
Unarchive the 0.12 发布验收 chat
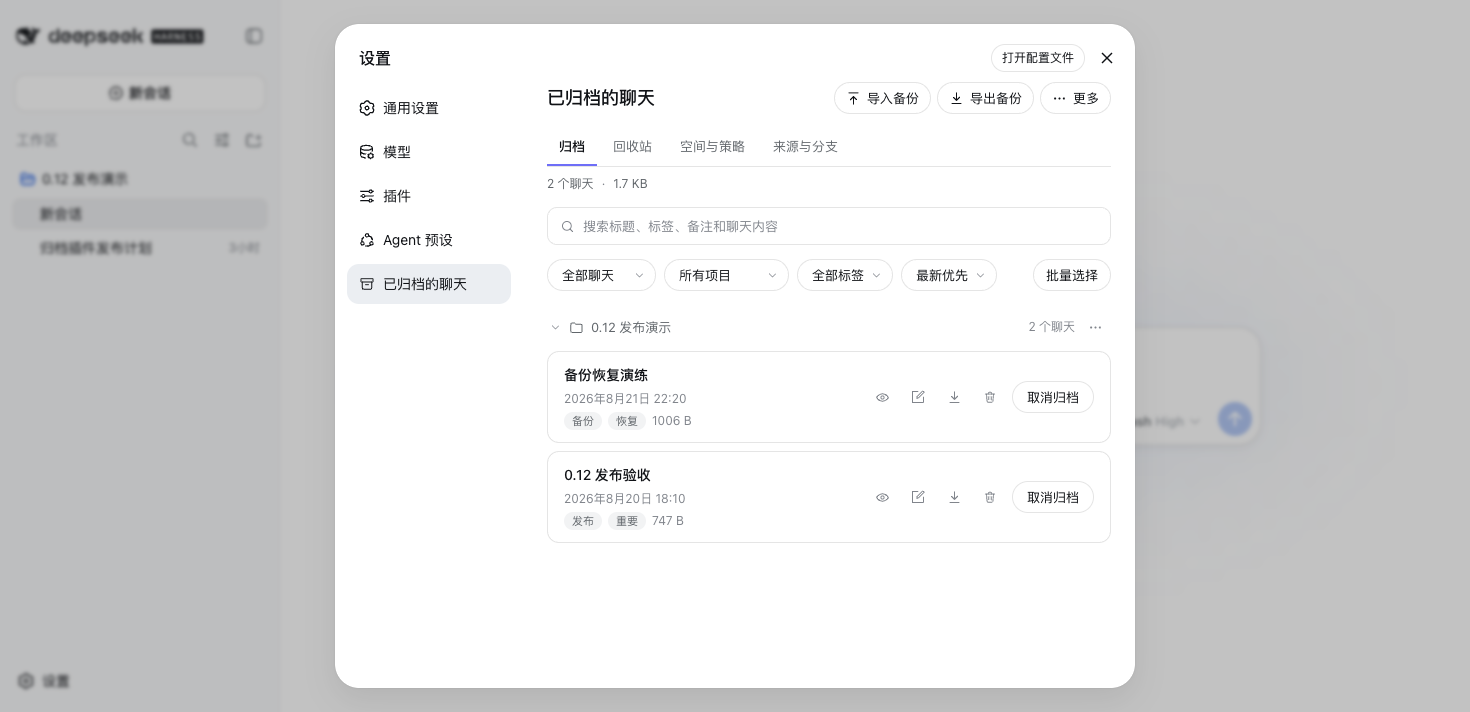tap(1052, 497)
